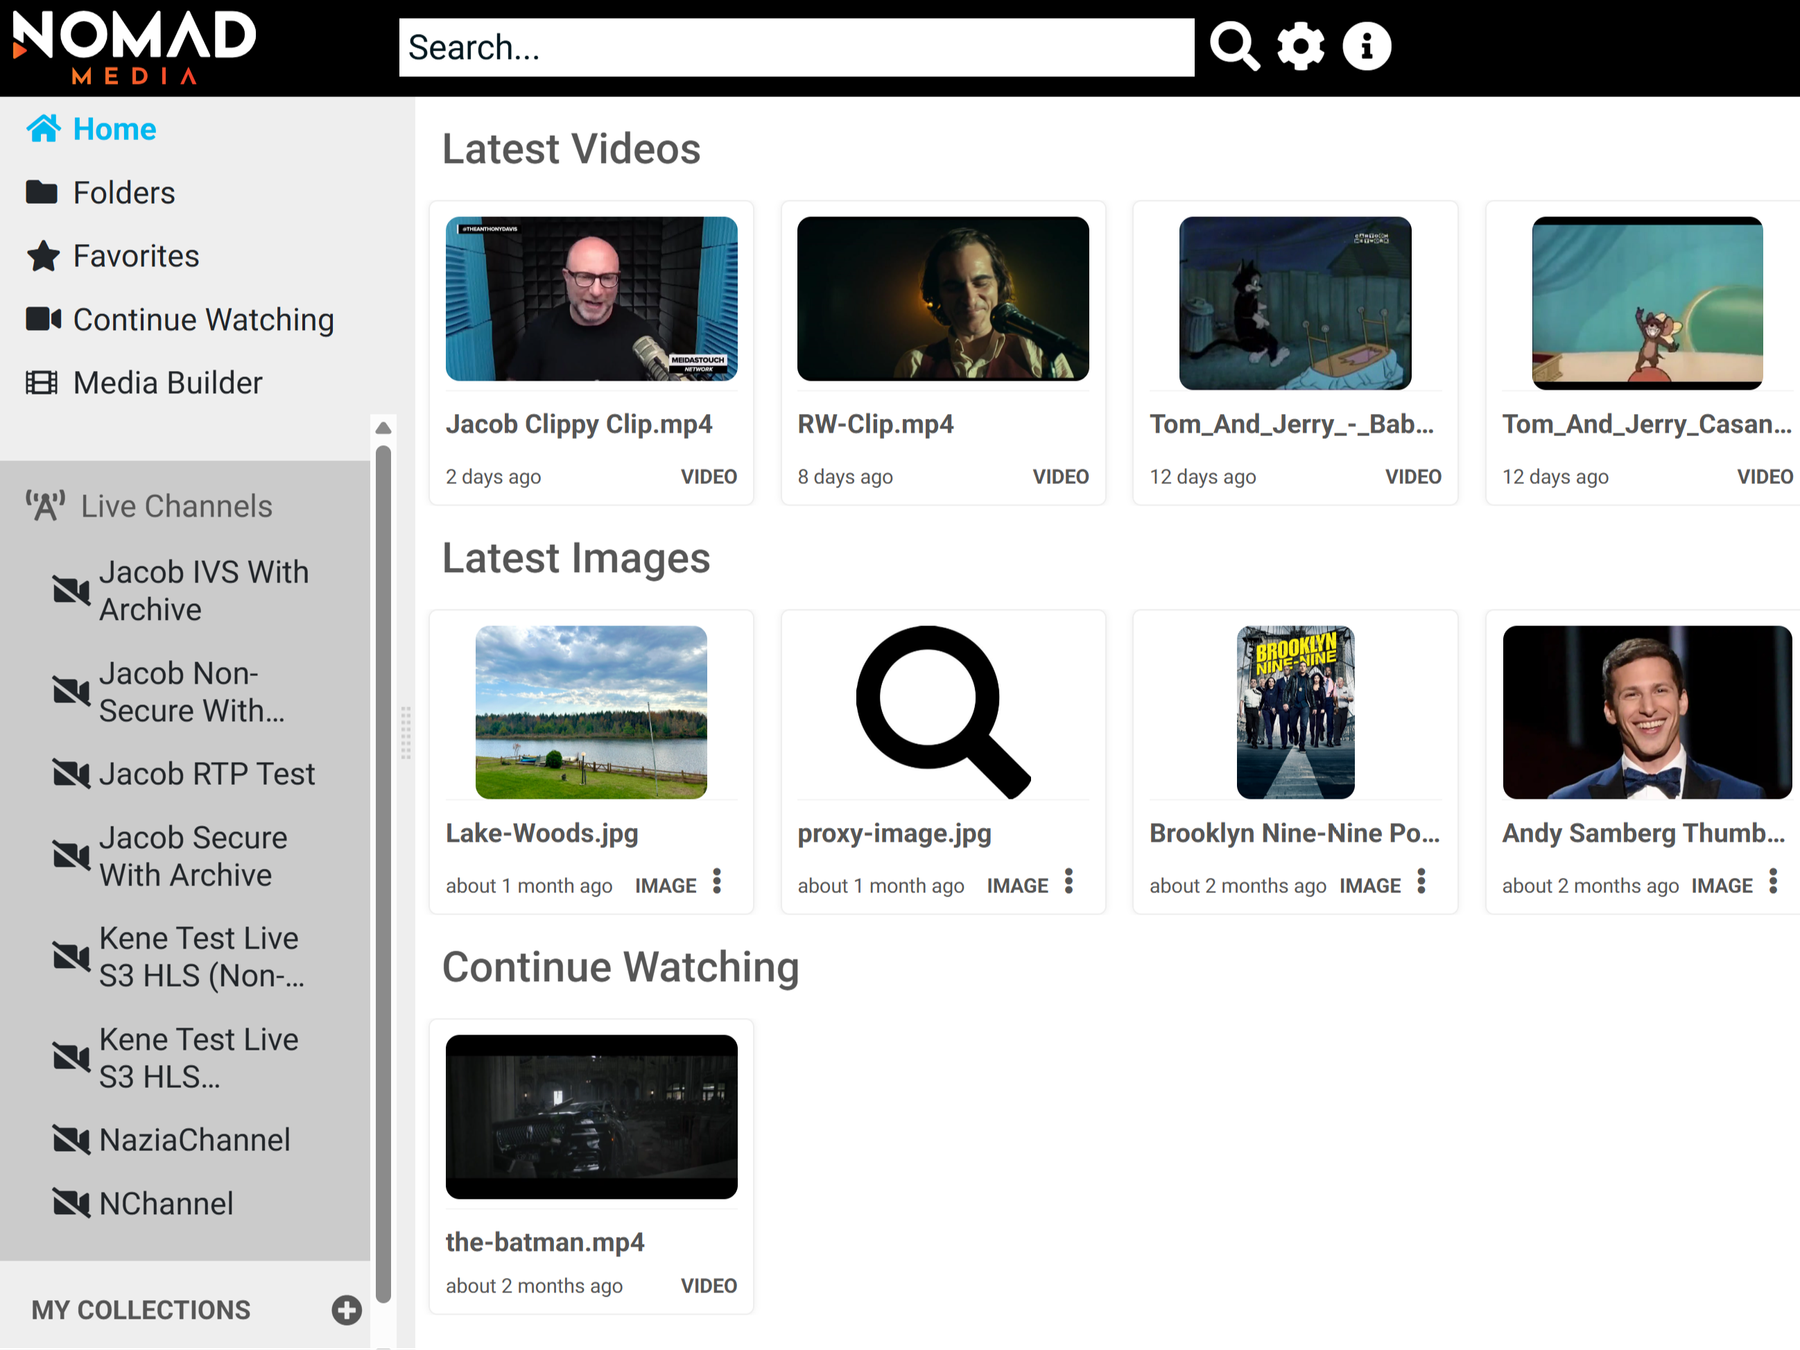The height and width of the screenshot is (1350, 1800).
Task: Open the the-batman.mp4 video thumbnail
Action: (591, 1116)
